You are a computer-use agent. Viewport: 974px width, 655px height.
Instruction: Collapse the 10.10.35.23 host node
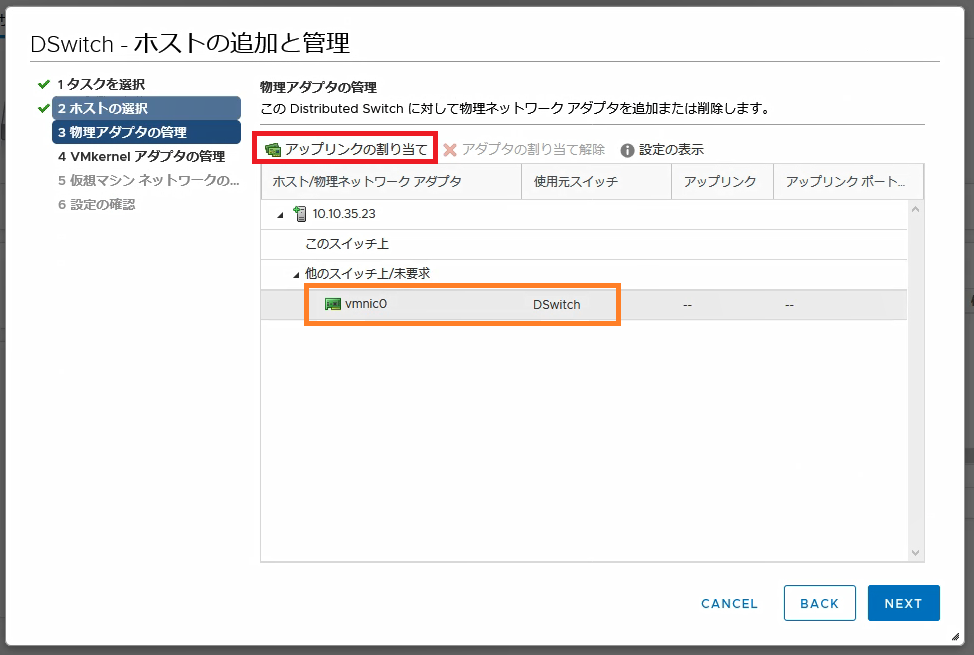[280, 214]
